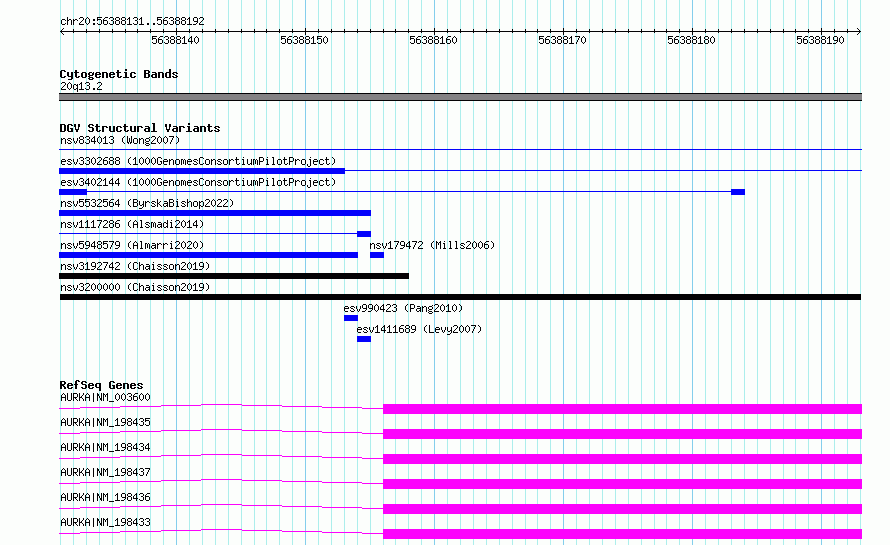Click the AURKA|NM_198436 magenta exon bar
The image size is (890, 545).
click(x=623, y=509)
